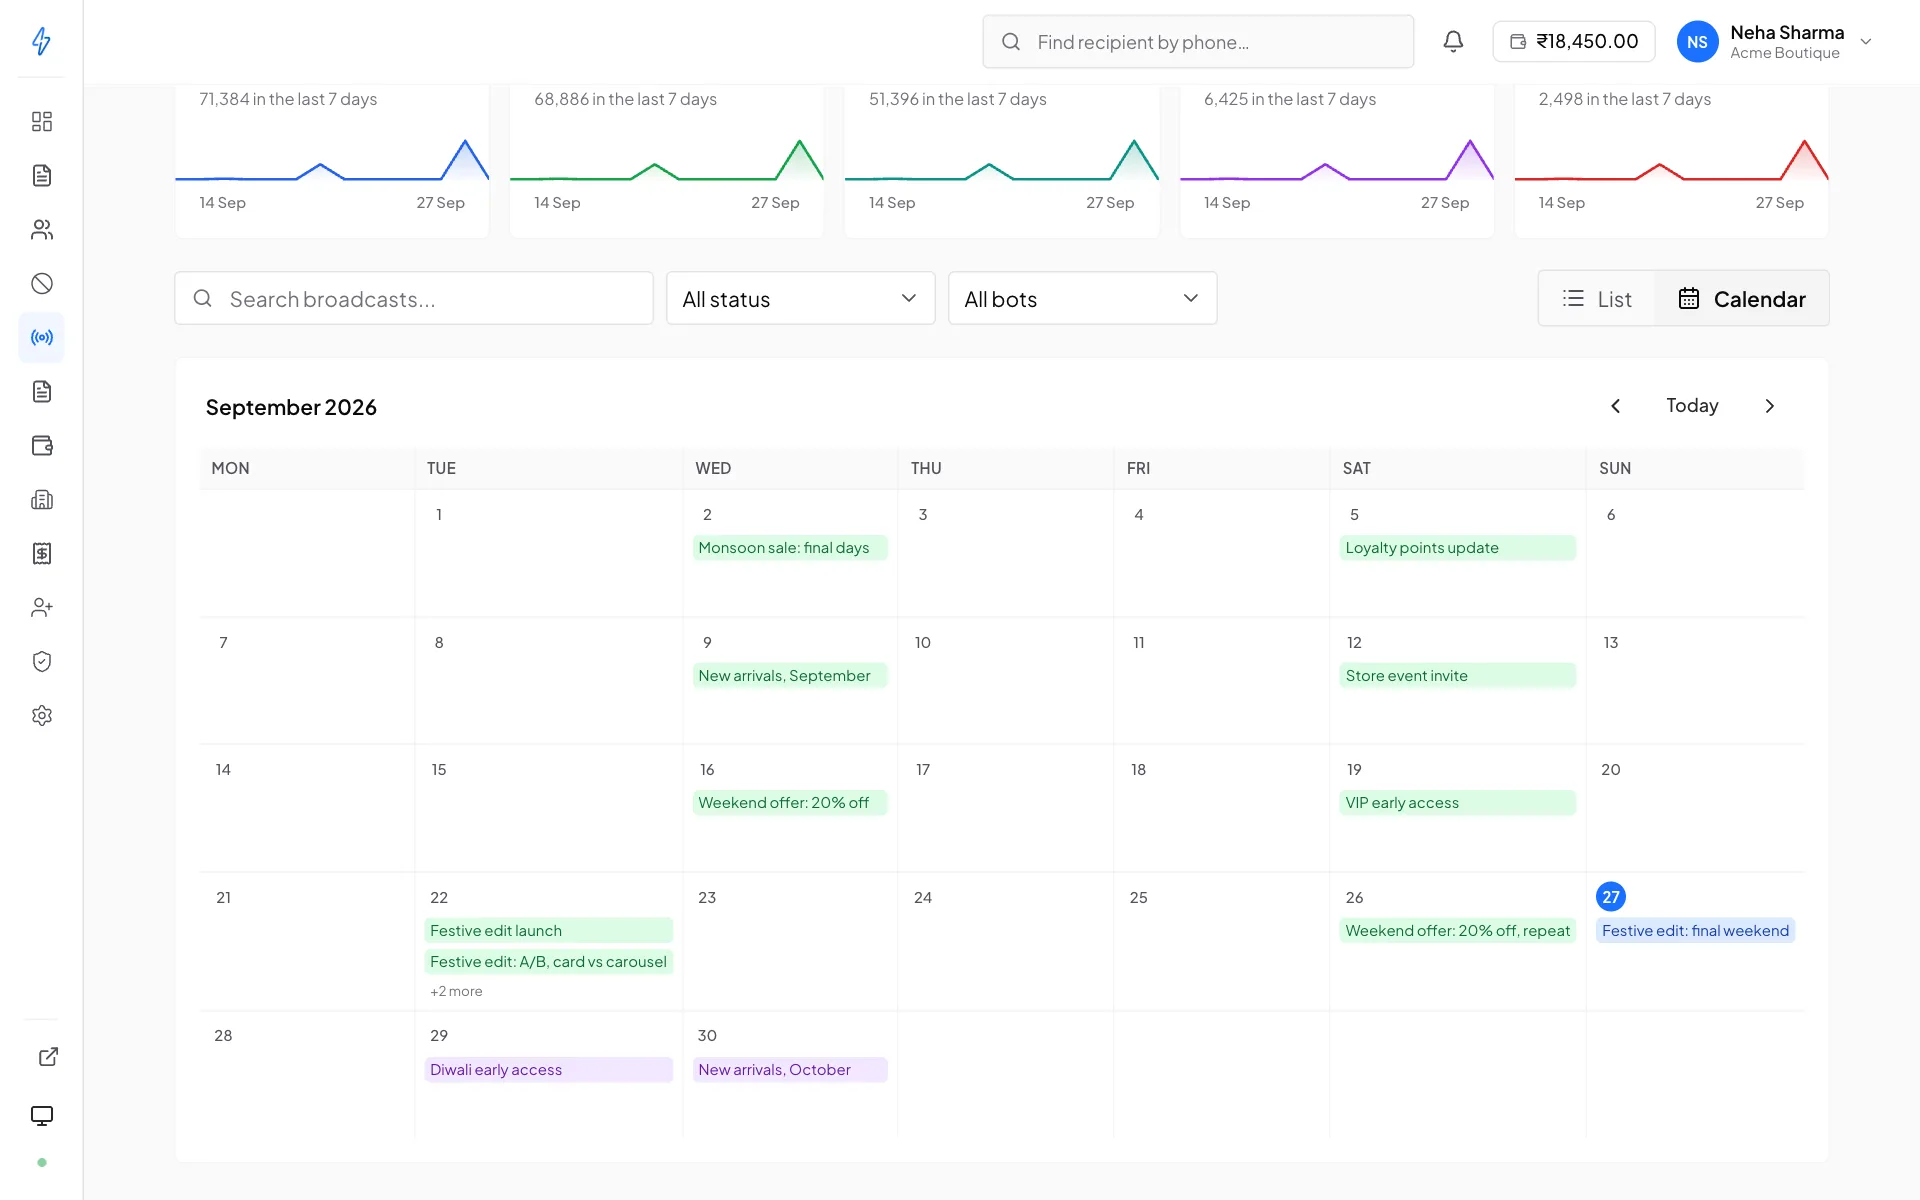Go to previous month with left chevron
The image size is (1920, 1200).
pos(1615,406)
